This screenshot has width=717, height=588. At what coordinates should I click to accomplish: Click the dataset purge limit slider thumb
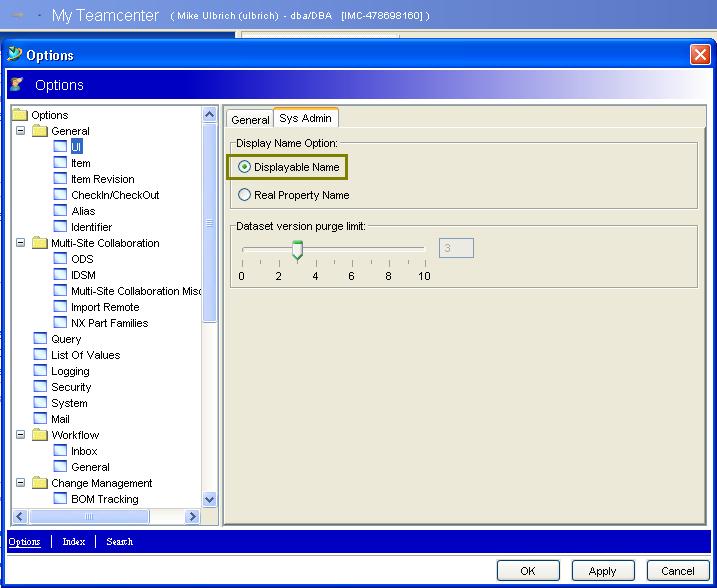click(297, 251)
